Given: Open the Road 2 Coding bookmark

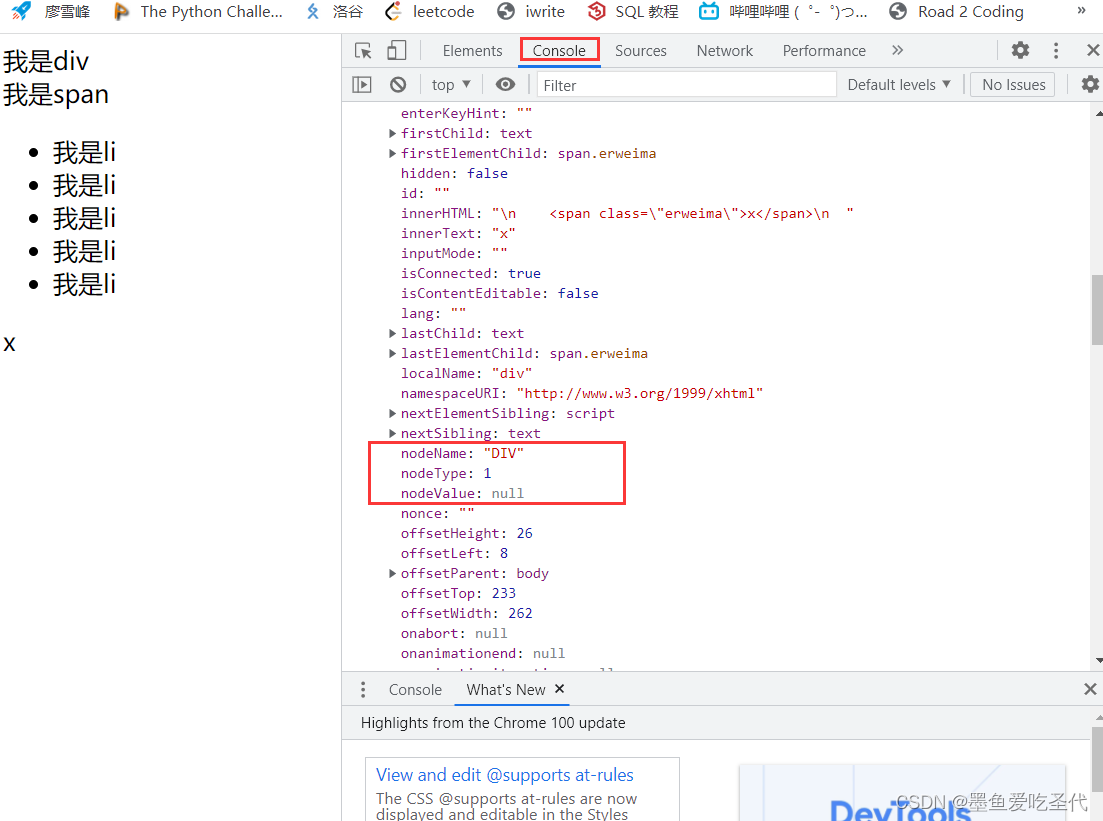Looking at the screenshot, I should click(x=957, y=11).
